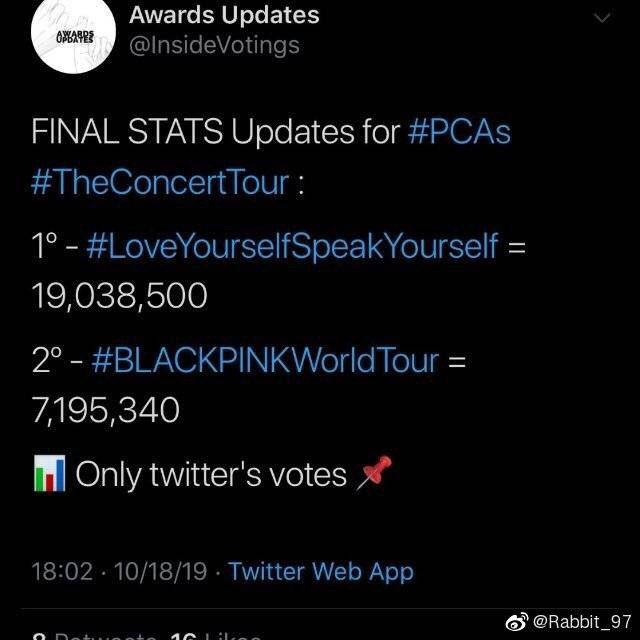Image resolution: width=640 pixels, height=640 pixels.
Task: Select the #BLACKPINKWorldTour hashtag
Action: point(265,360)
